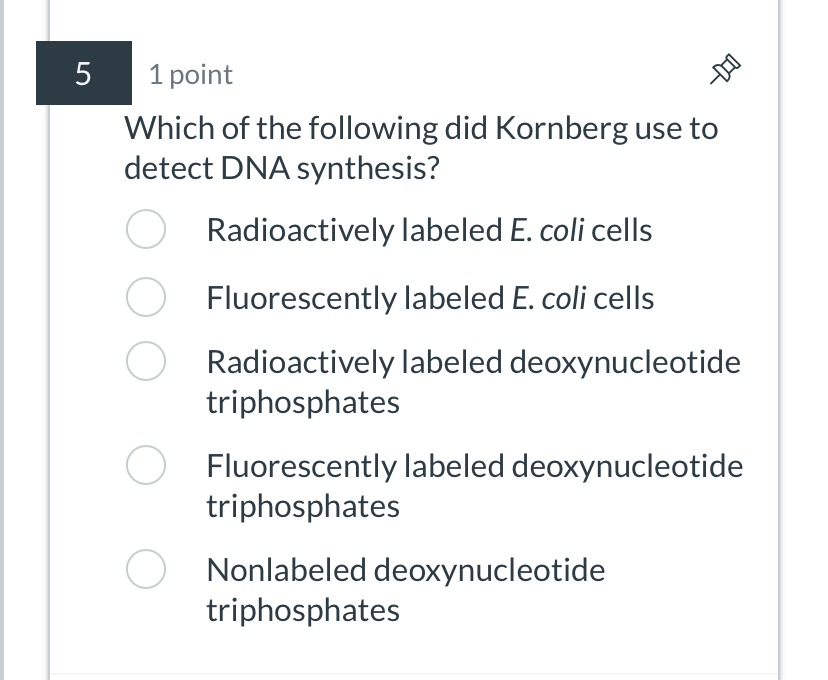This screenshot has height=680, width=828.
Task: Click the text Radioactively labeled E. coli cells
Action: pyautogui.click(x=428, y=229)
